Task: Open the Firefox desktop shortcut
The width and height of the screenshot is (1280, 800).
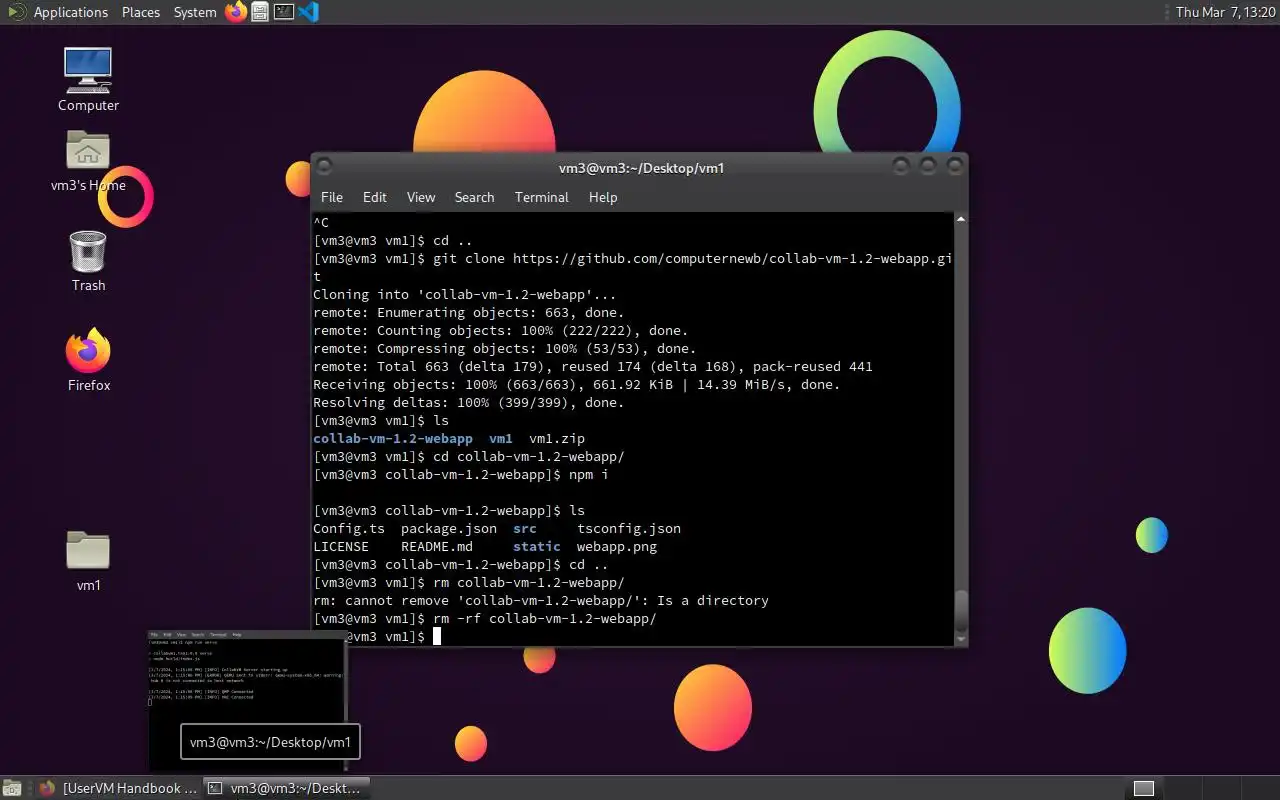Action: [88, 360]
